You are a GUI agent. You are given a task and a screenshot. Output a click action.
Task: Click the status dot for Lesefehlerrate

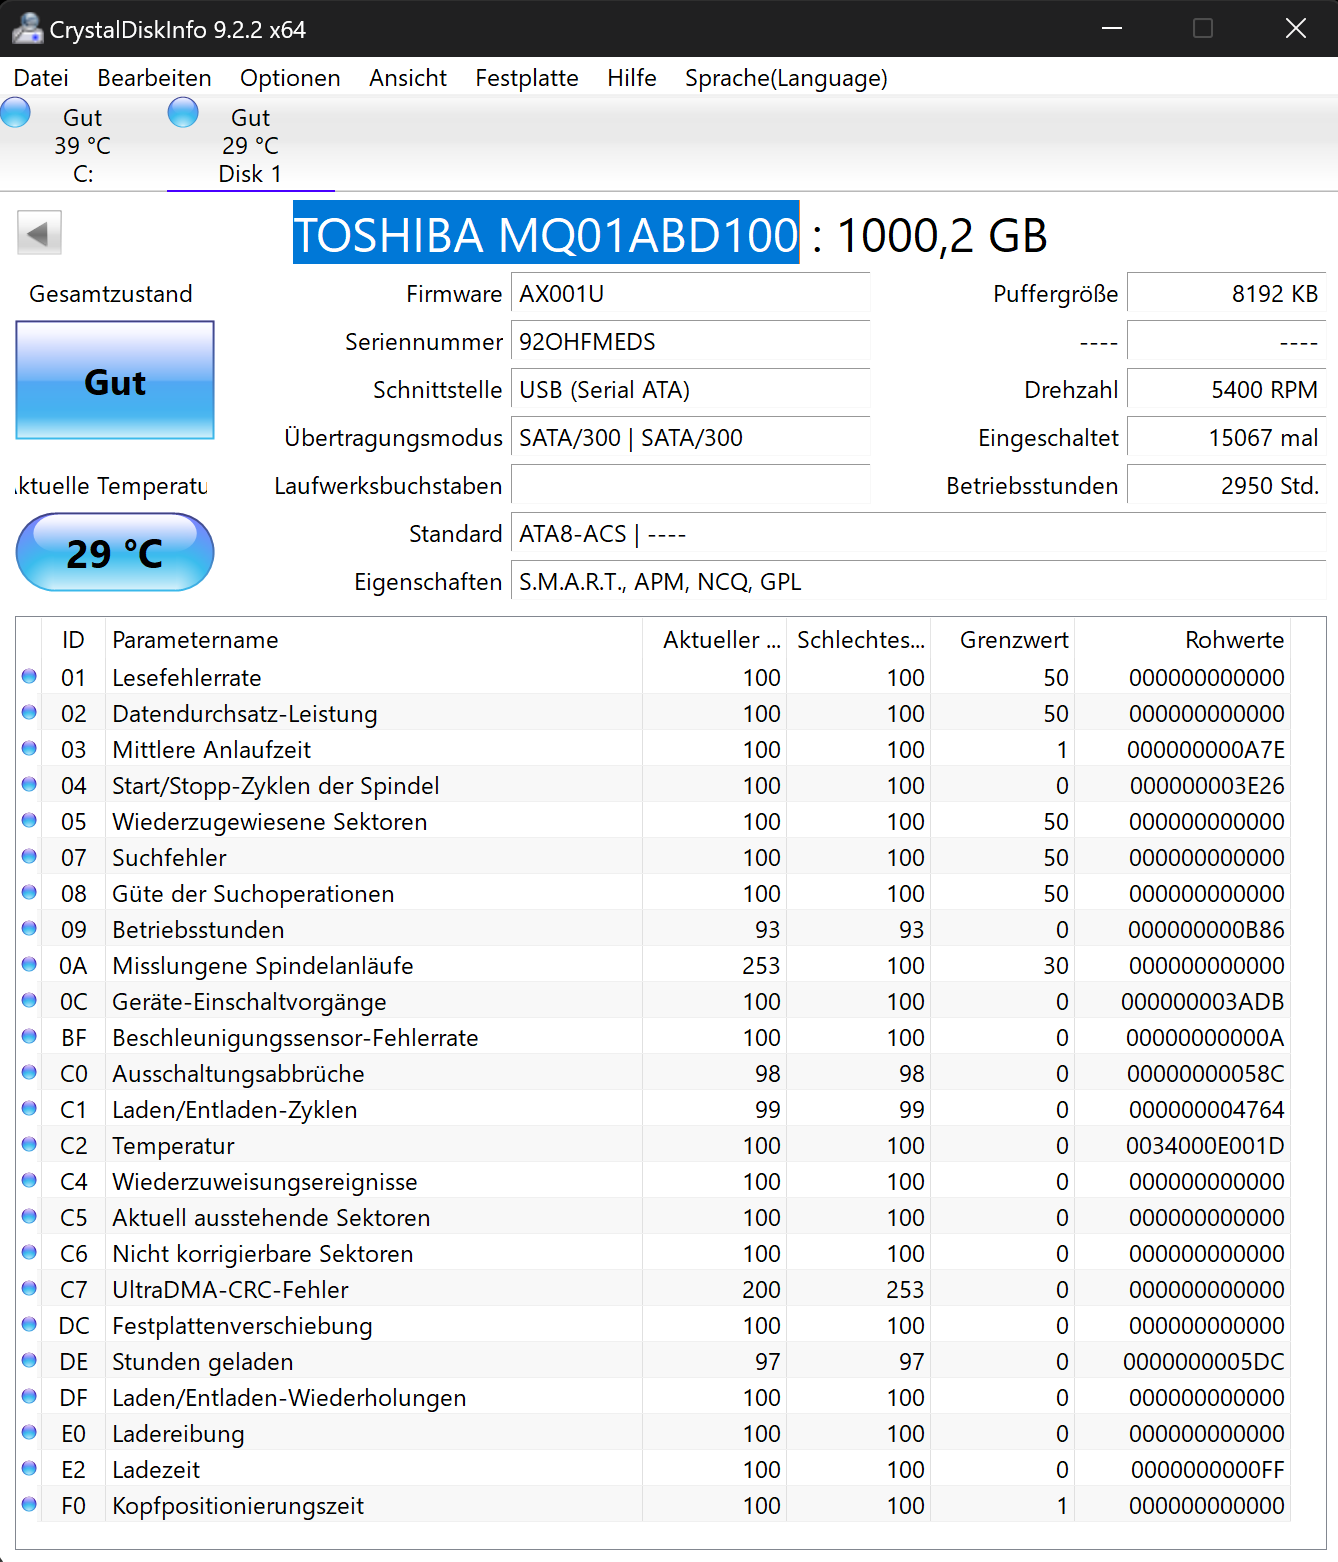click(29, 677)
